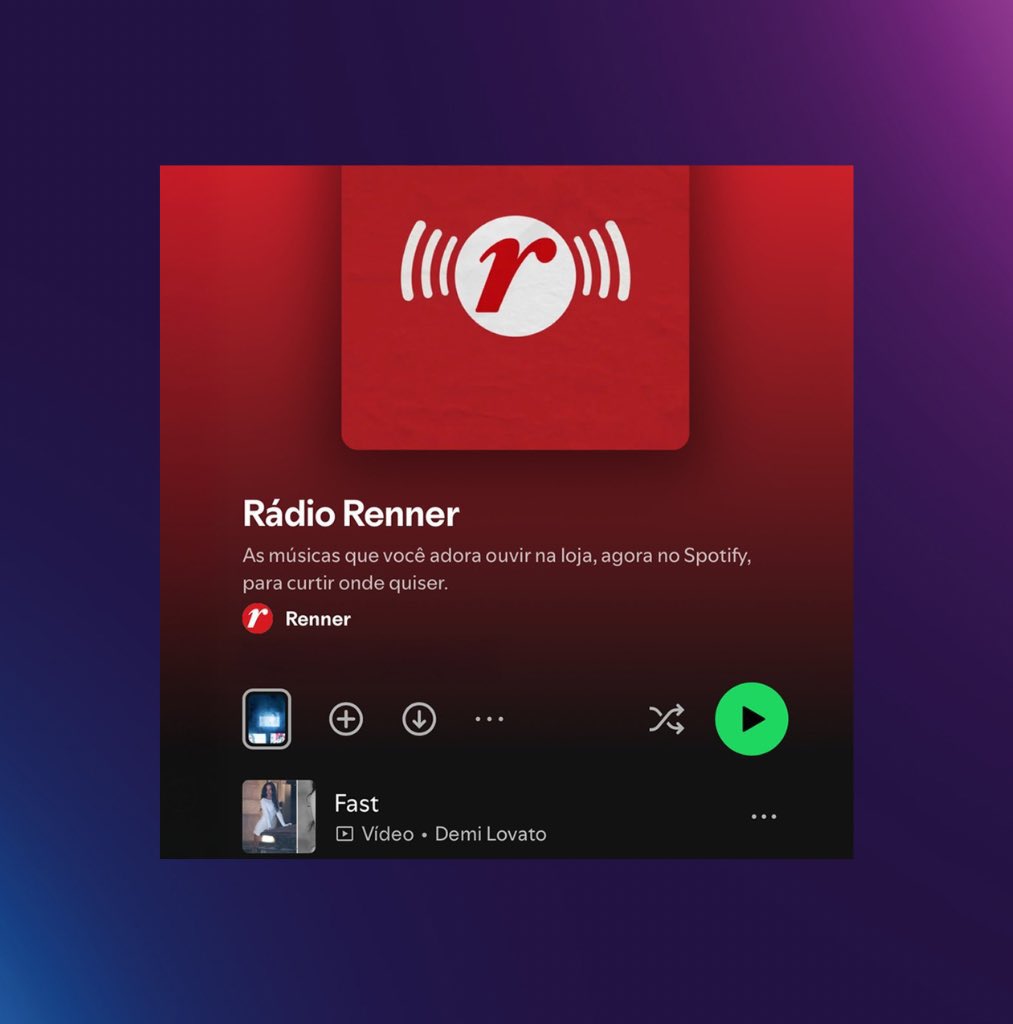Open more options for Fast track
Viewport: 1013px width, 1024px height.
764,816
